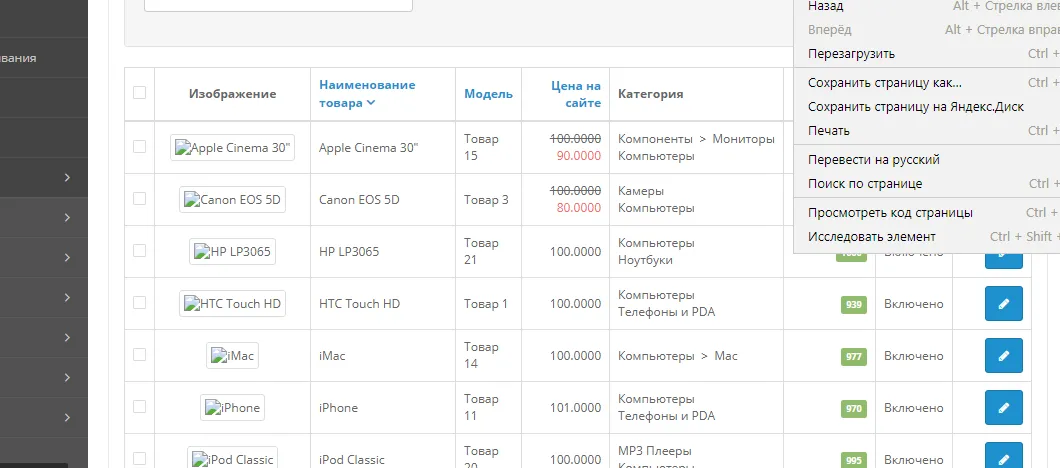Viewport: 1060px width, 468px height.
Task: Sort by Цена на сайте header
Action: (x=575, y=94)
